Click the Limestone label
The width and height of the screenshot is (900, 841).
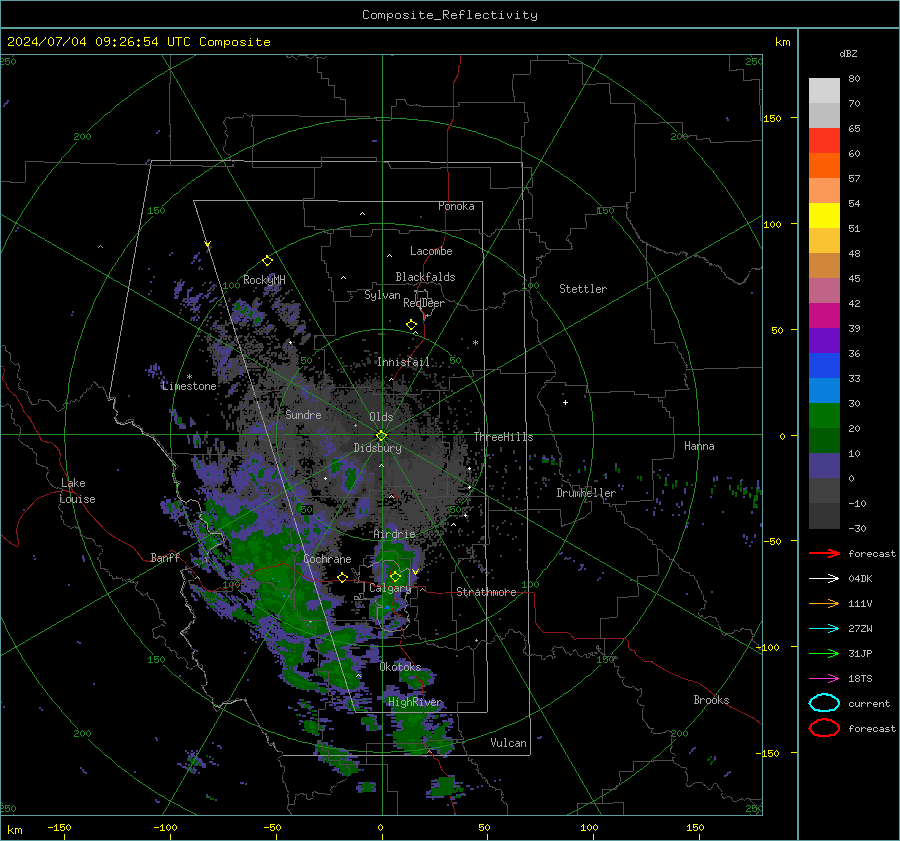coord(189,386)
